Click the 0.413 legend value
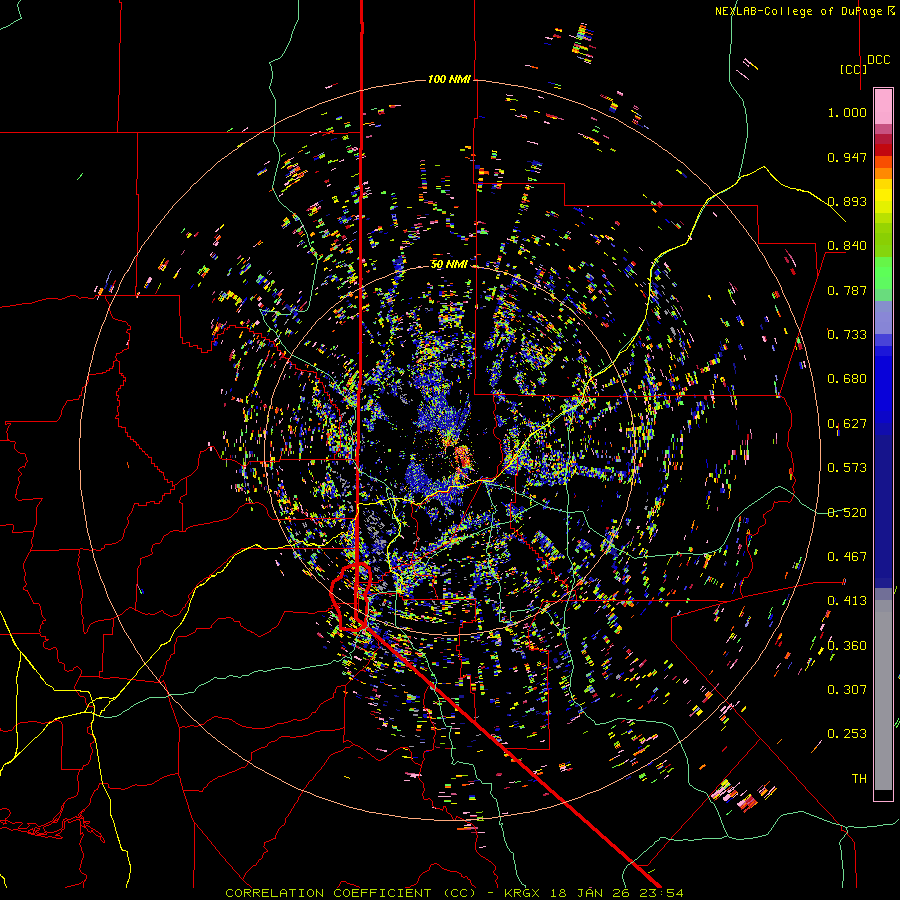 [x=847, y=601]
